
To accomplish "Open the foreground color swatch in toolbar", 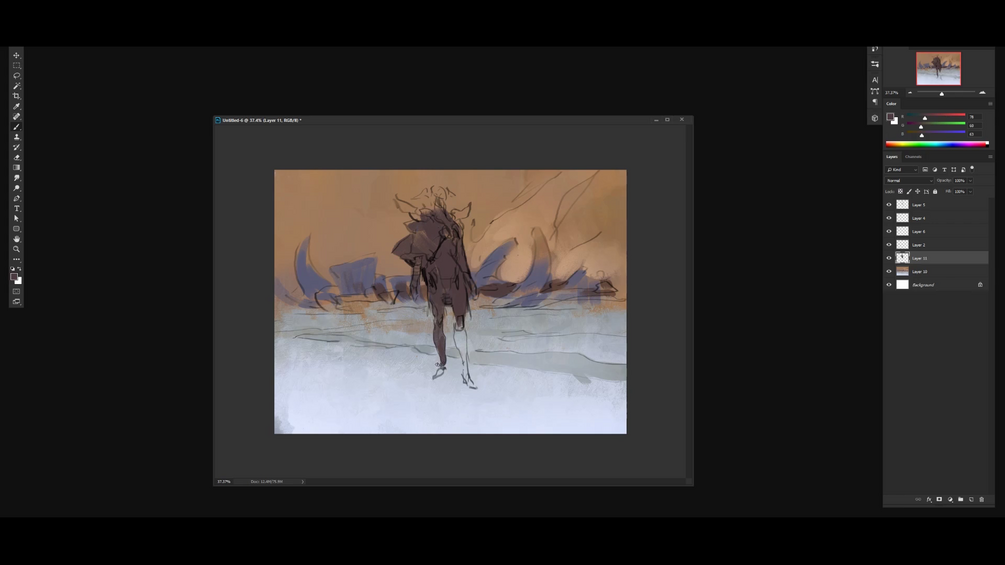I will tap(14, 277).
